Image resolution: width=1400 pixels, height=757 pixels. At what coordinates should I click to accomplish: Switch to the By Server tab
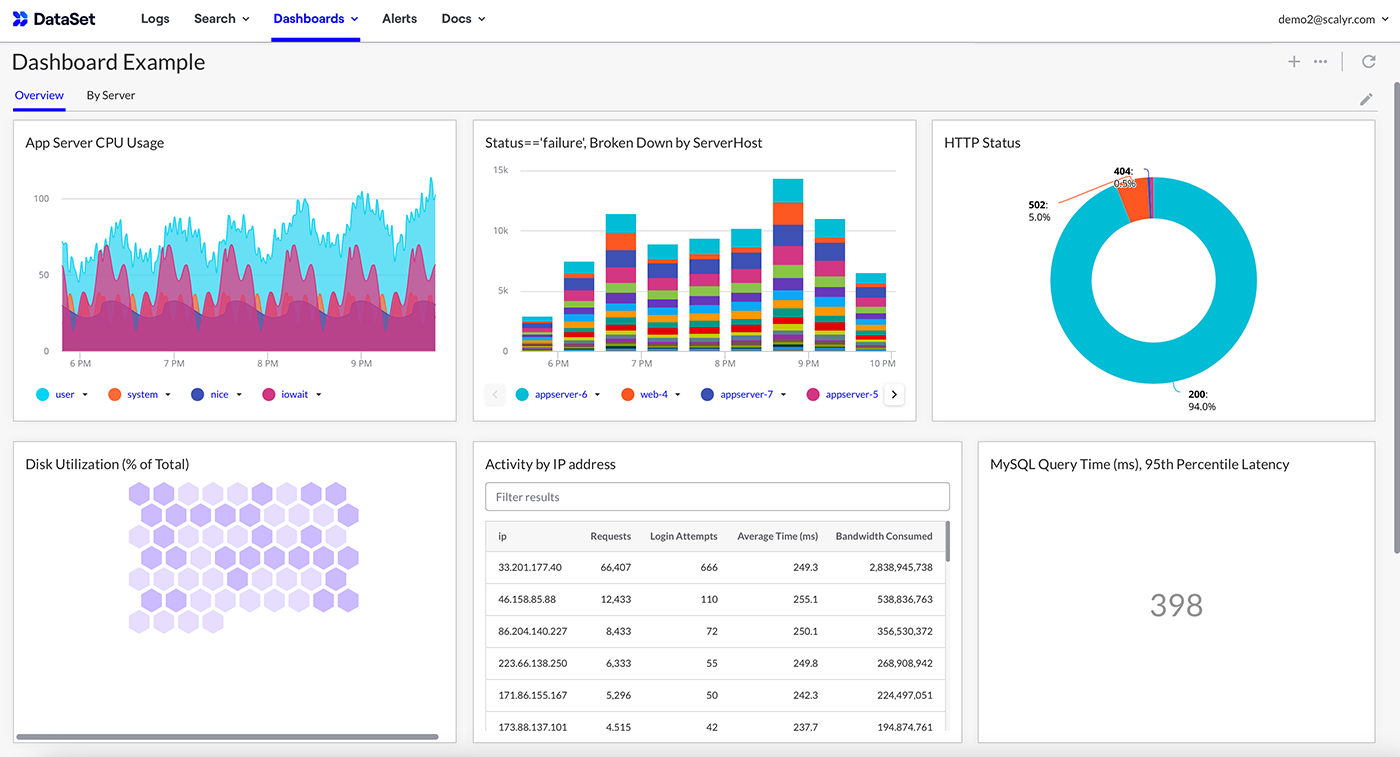[110, 96]
